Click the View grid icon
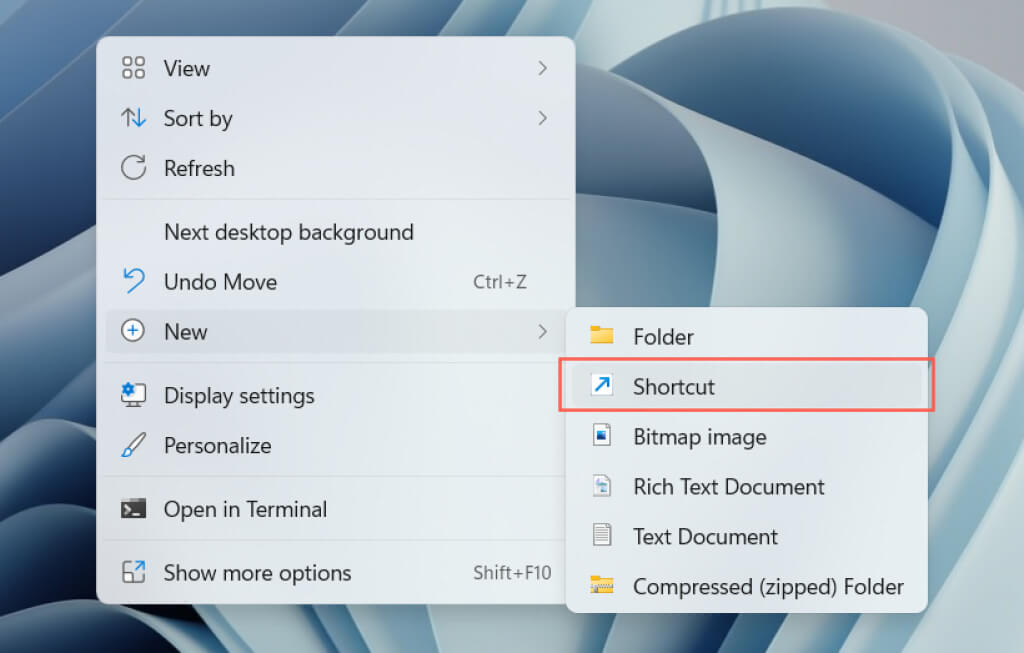1024x653 pixels. [x=133, y=68]
